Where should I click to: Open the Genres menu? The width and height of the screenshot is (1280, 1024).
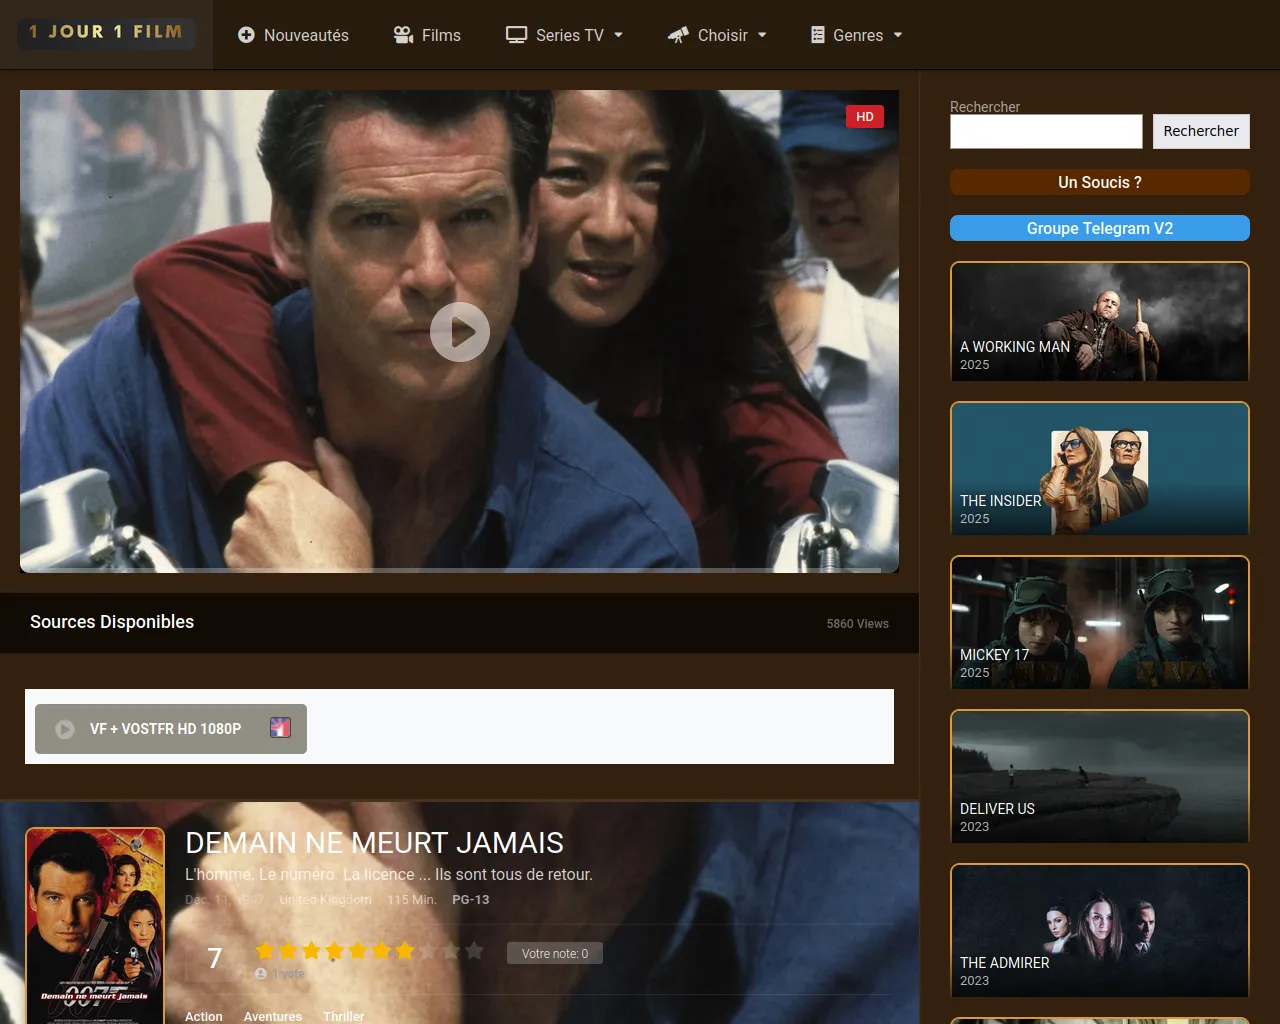(857, 35)
